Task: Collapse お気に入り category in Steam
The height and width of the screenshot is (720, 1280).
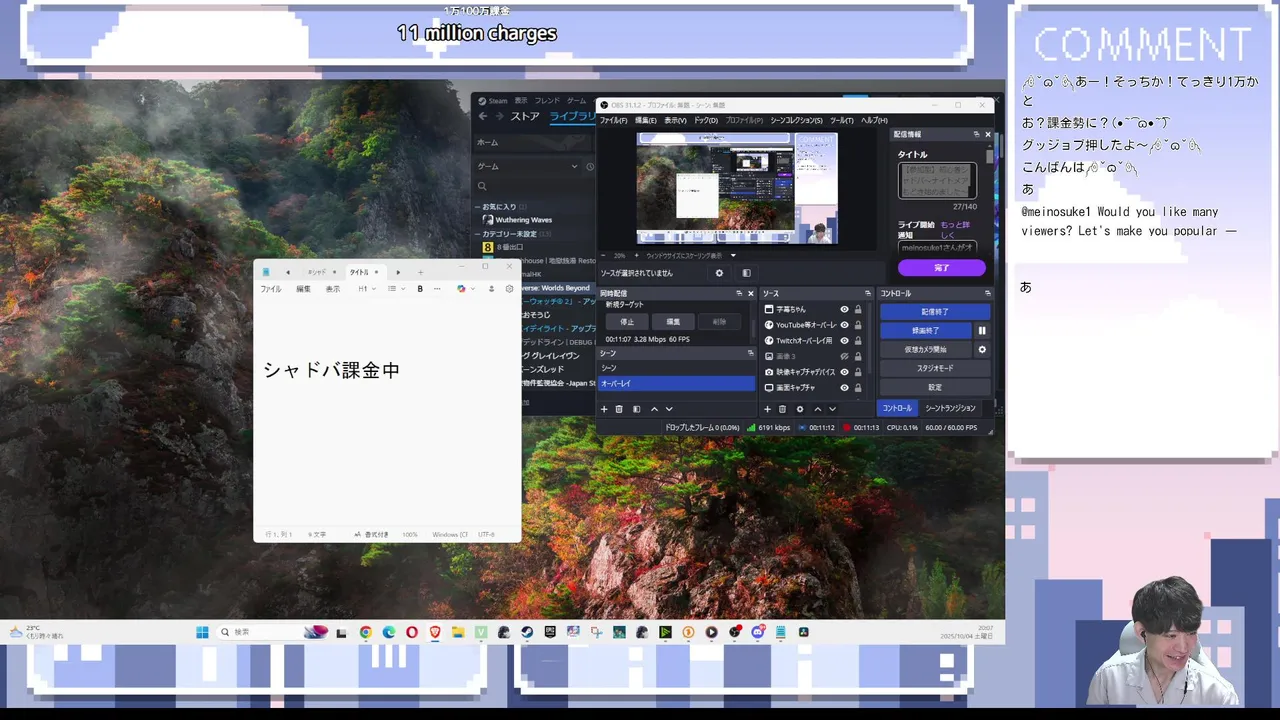Action: click(x=477, y=207)
